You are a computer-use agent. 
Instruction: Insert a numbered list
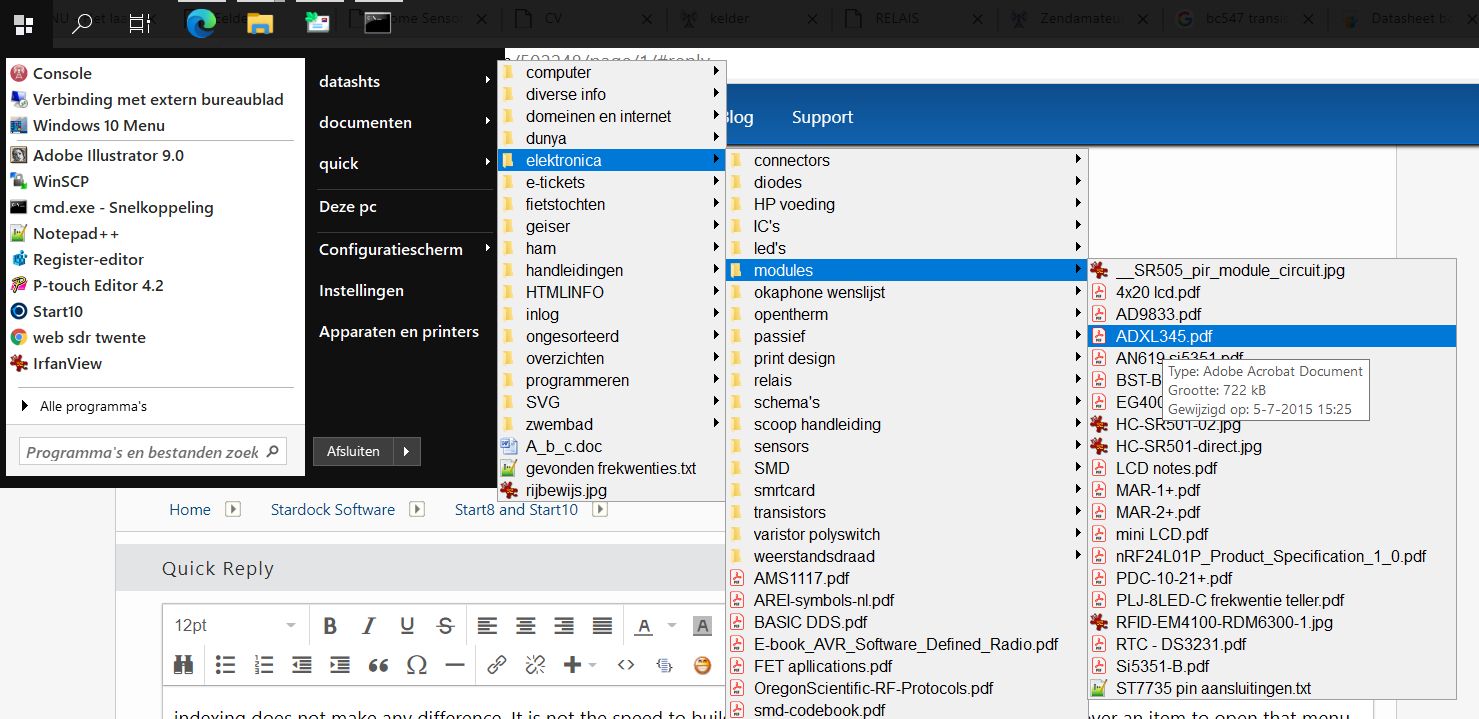click(x=264, y=665)
